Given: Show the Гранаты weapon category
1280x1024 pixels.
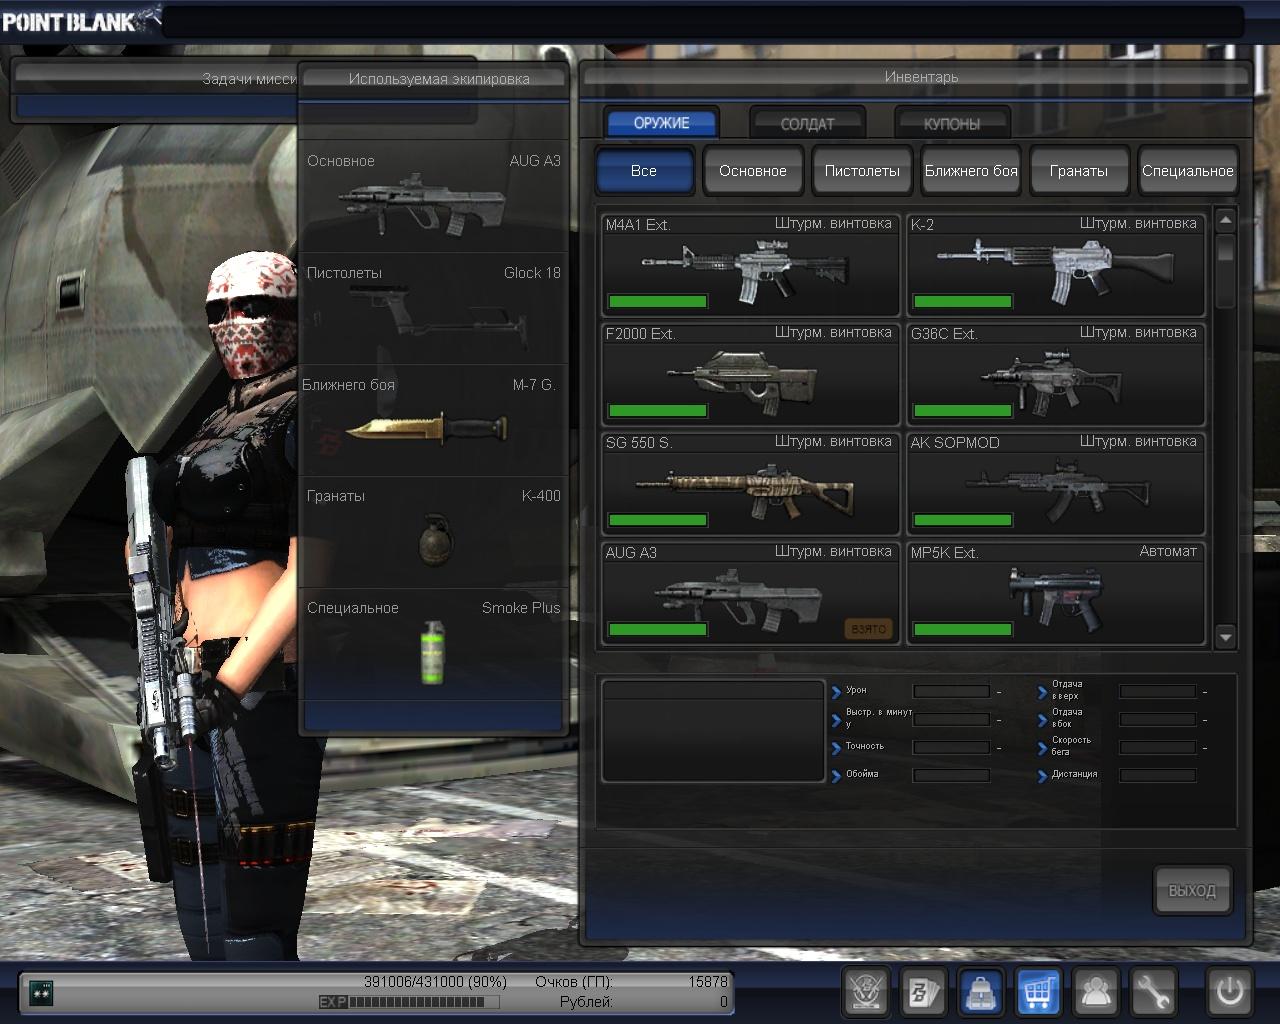Looking at the screenshot, I should click(x=1078, y=171).
